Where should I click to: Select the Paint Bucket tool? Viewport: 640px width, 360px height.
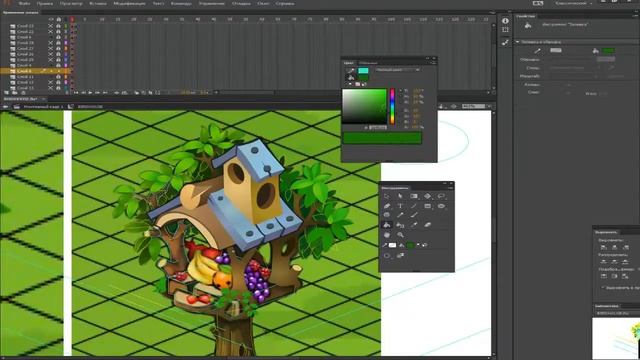387,225
